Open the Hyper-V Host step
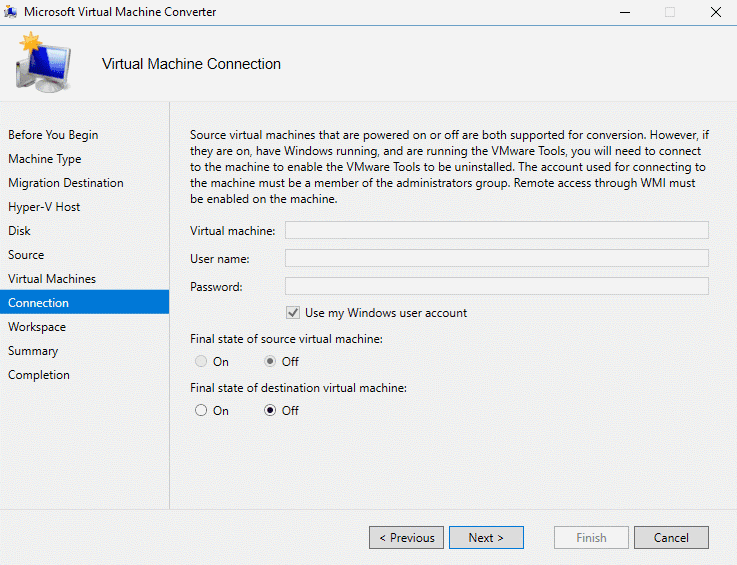This screenshot has width=737, height=565. pyautogui.click(x=44, y=207)
